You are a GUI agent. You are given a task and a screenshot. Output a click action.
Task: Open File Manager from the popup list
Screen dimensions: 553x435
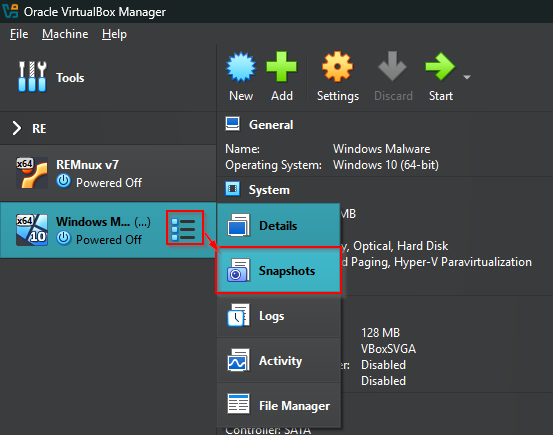(x=278, y=405)
